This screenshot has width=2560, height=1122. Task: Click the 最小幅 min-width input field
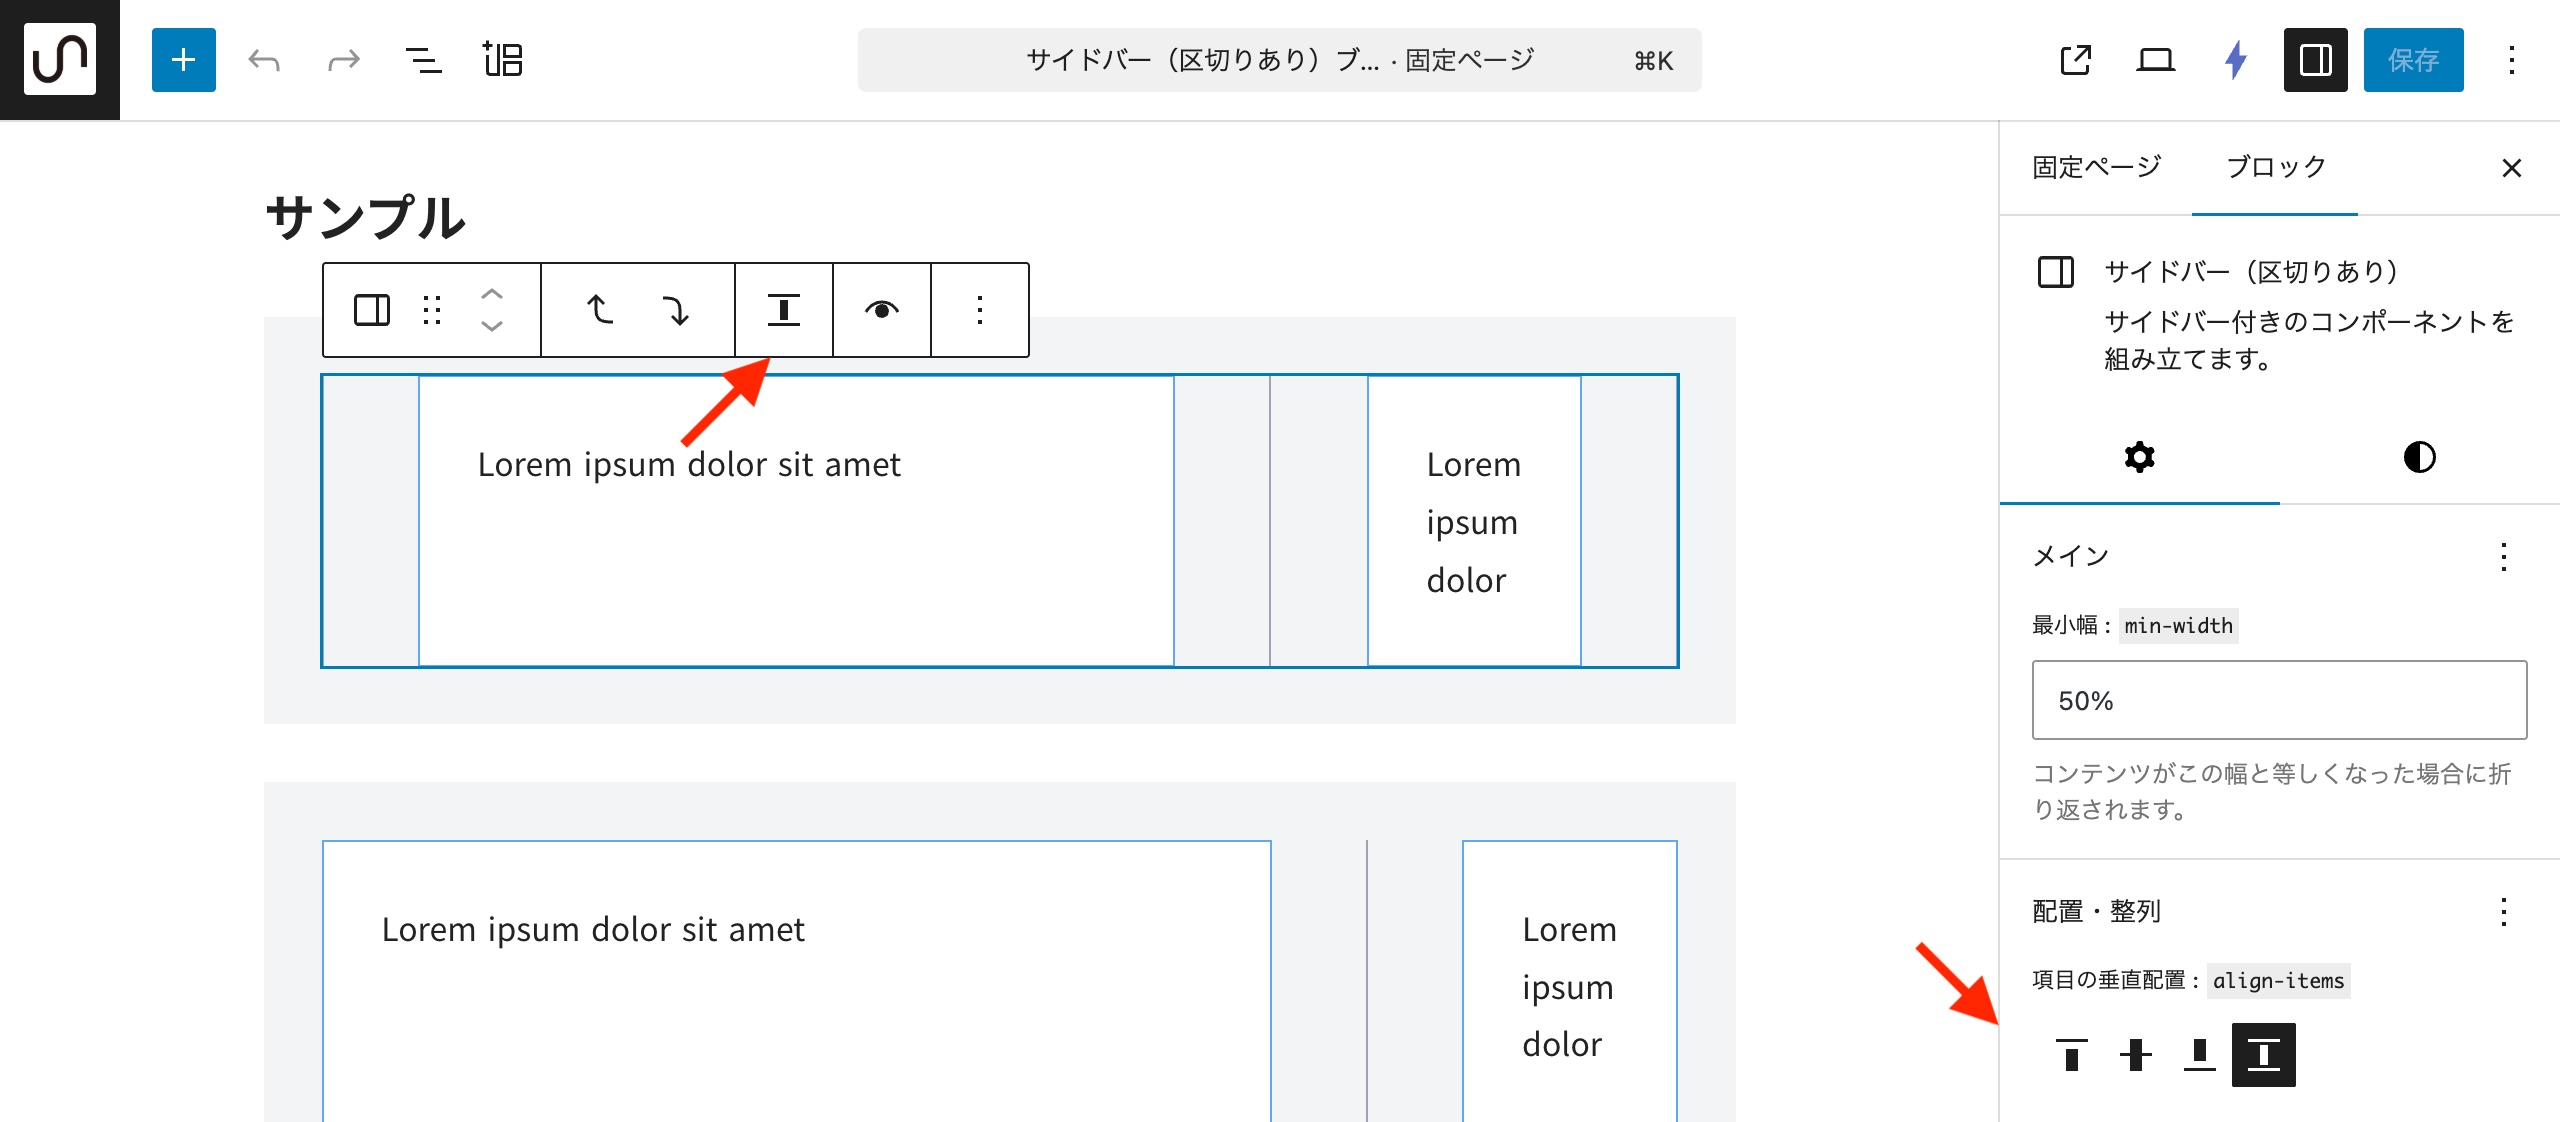click(2278, 700)
